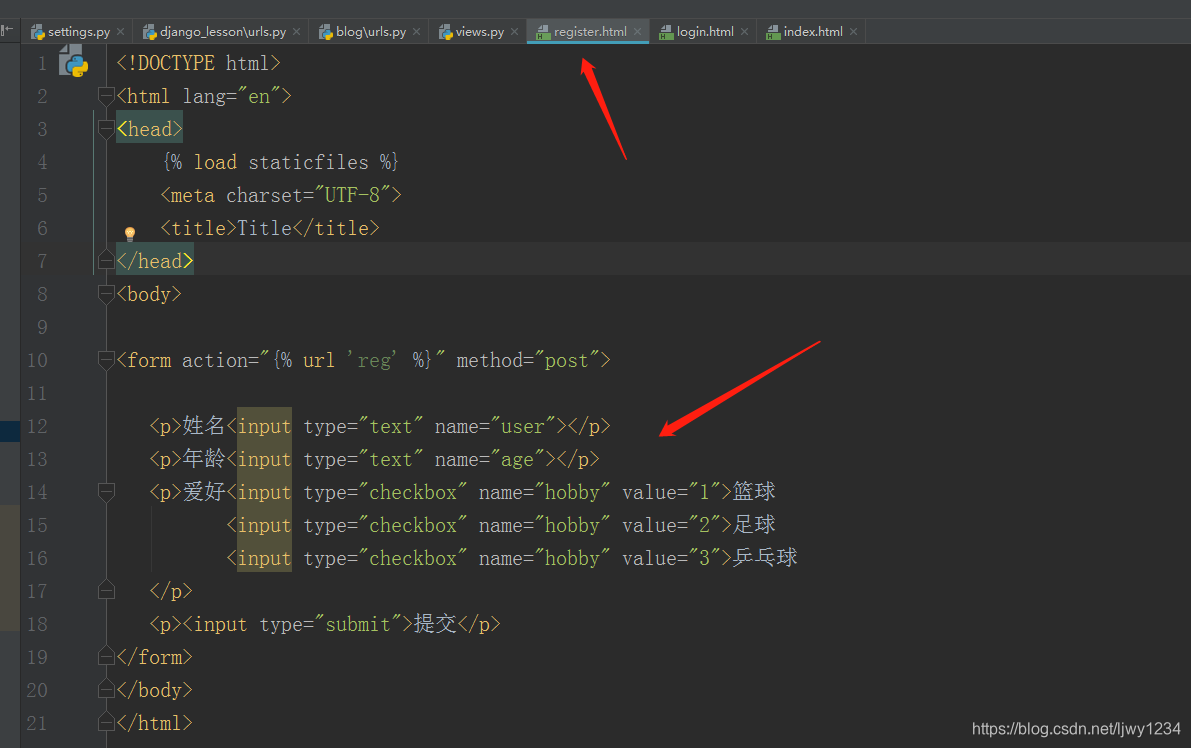Click line number 1 in the gutter
Viewport: 1191px width, 748px height.
tap(43, 63)
